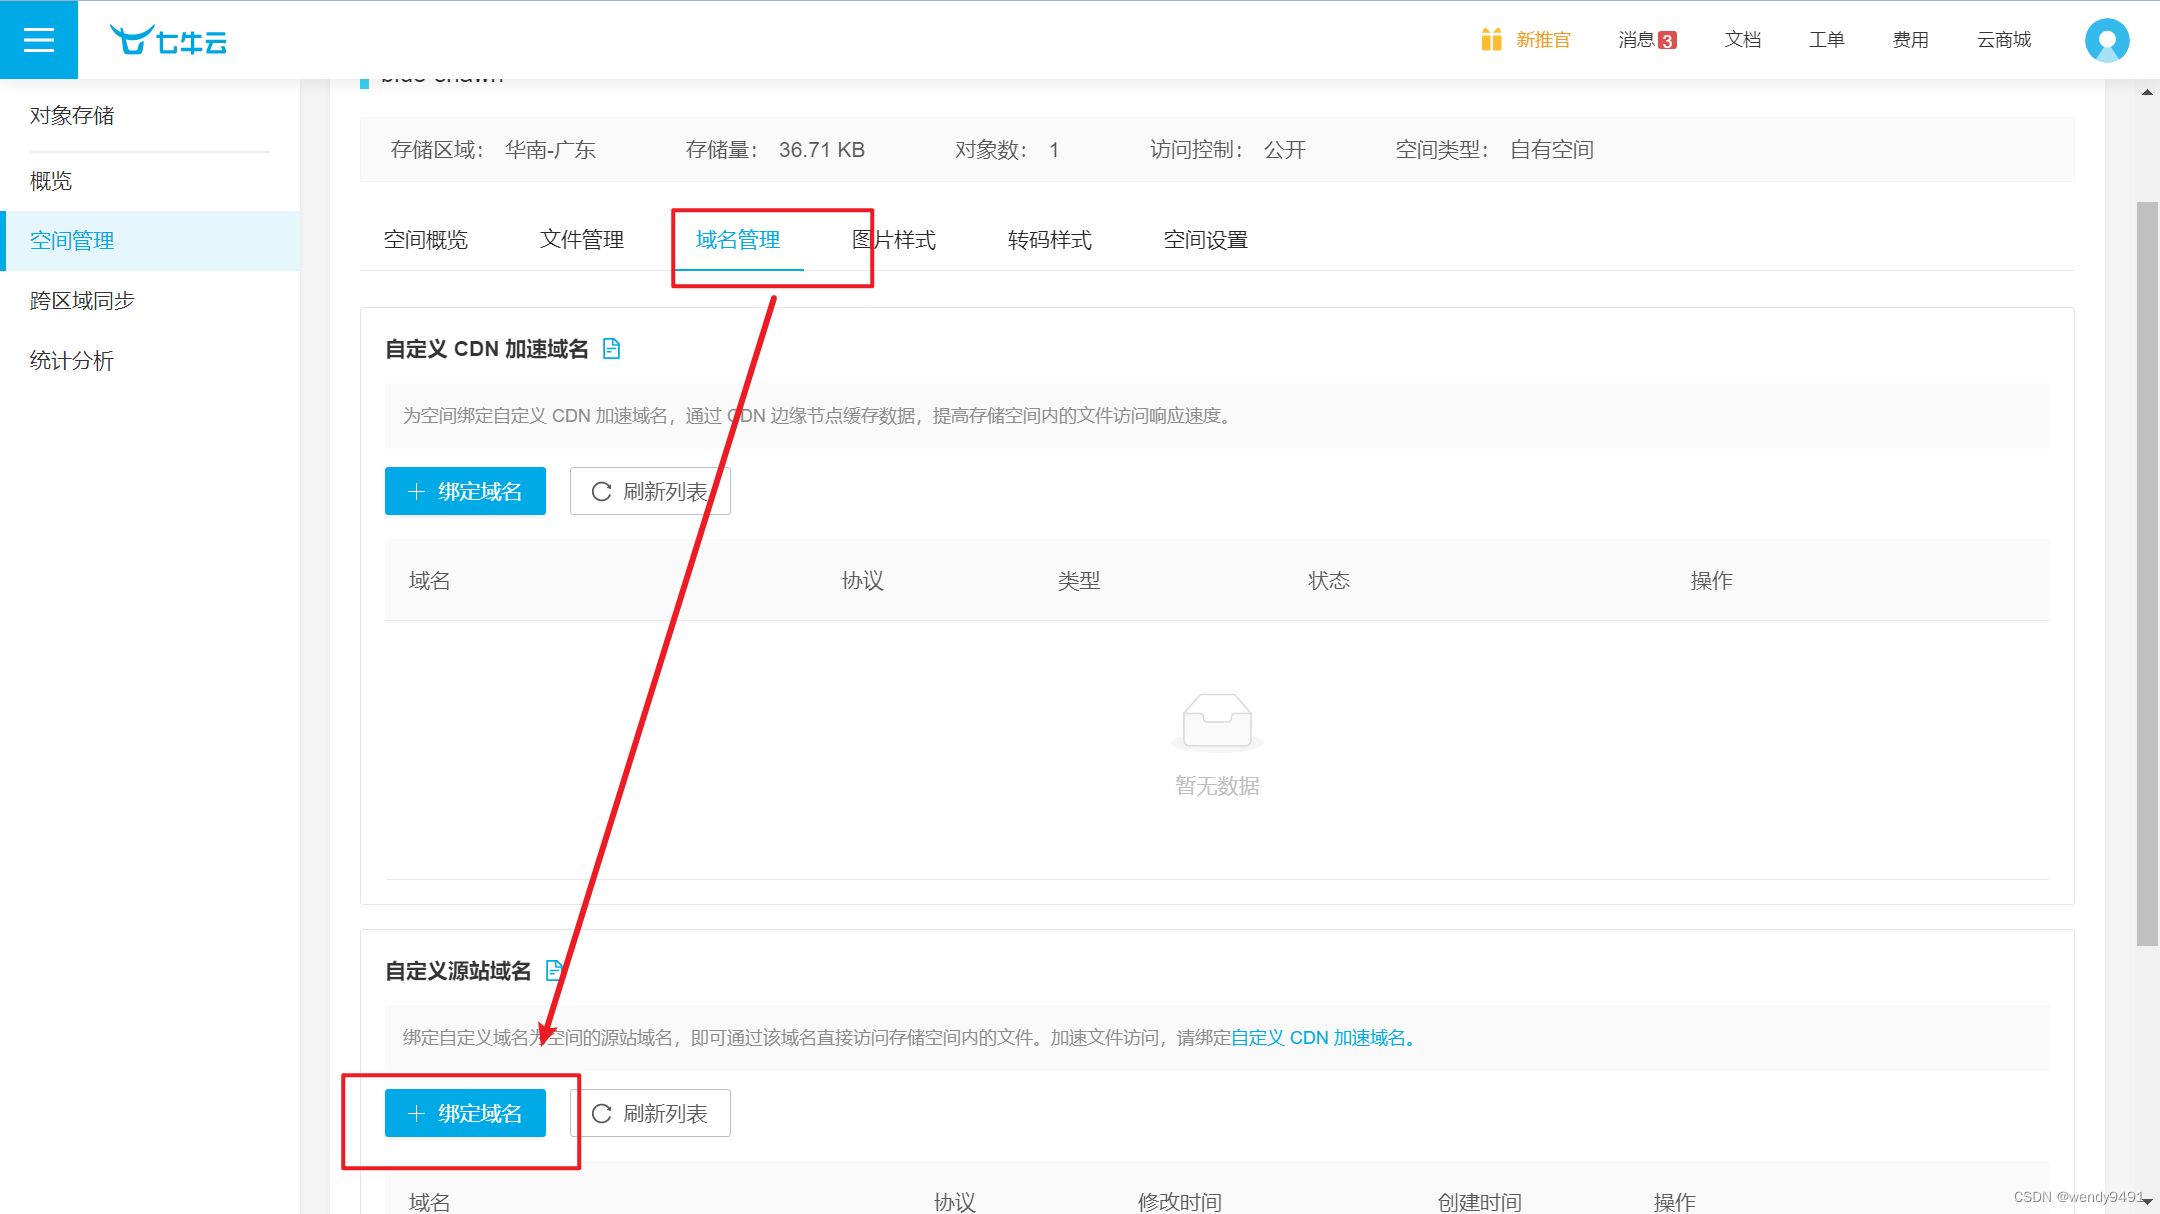Click 绑定域名 under CDN acceleration section
Screen dimensions: 2160x1214
pyautogui.click(x=465, y=491)
